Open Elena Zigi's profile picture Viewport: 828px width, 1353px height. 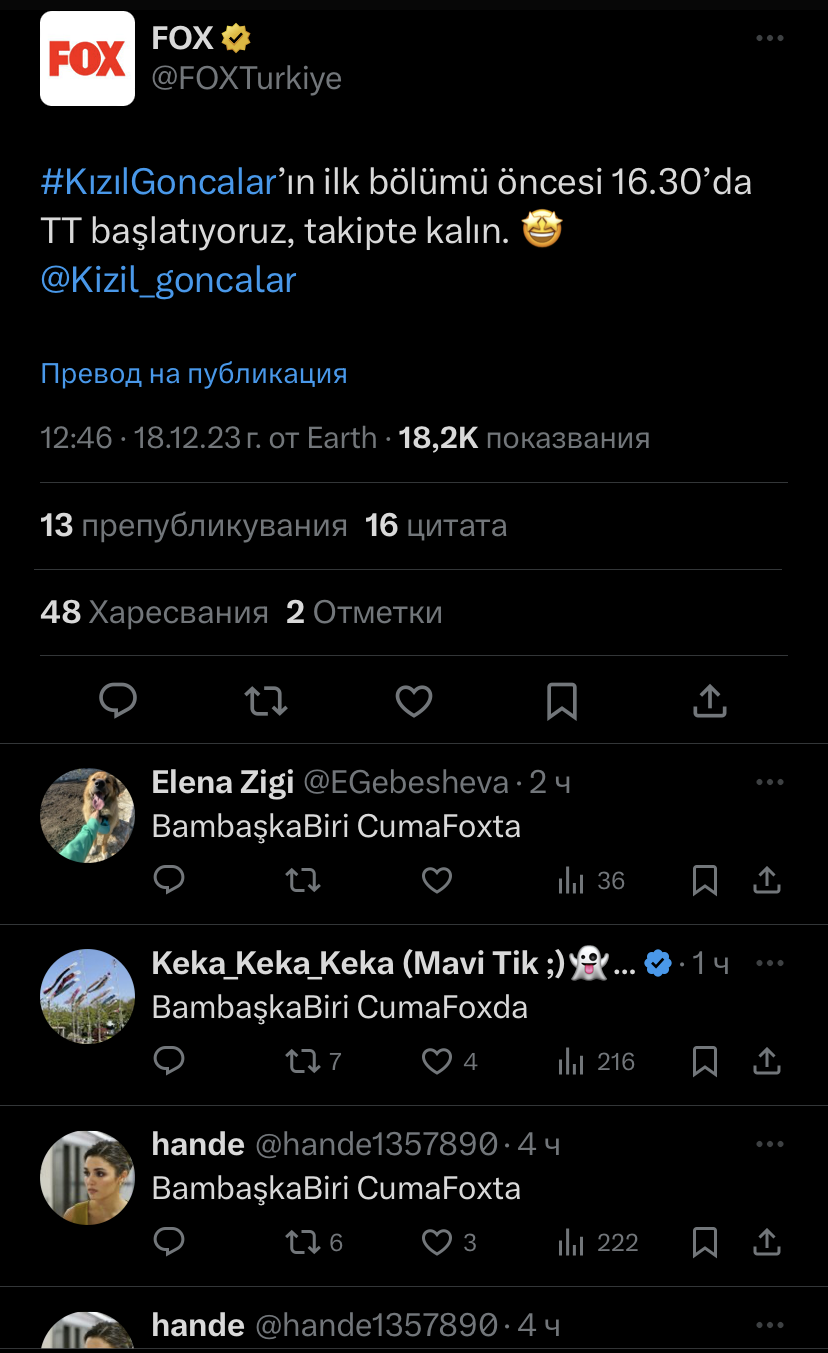pos(87,815)
